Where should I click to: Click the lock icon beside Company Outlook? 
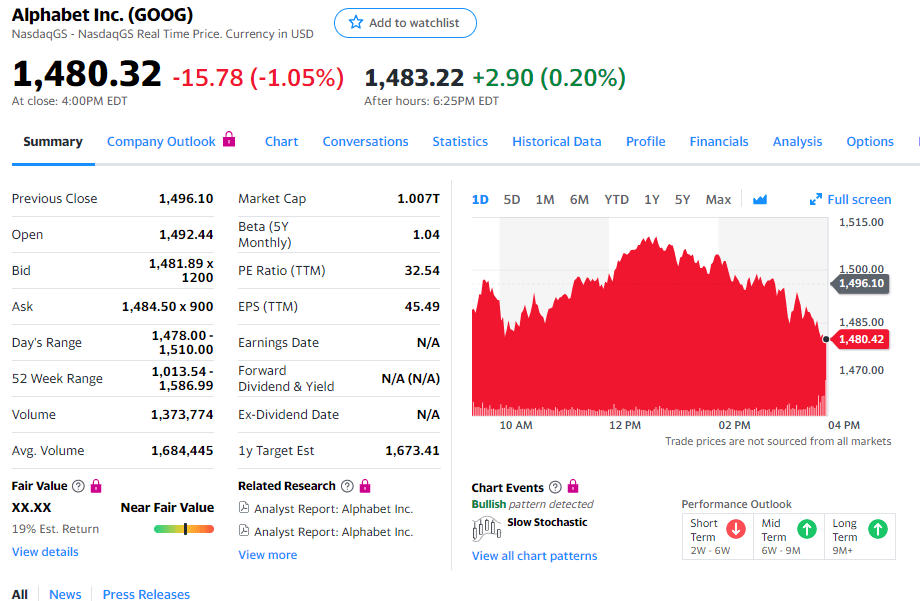pos(229,140)
